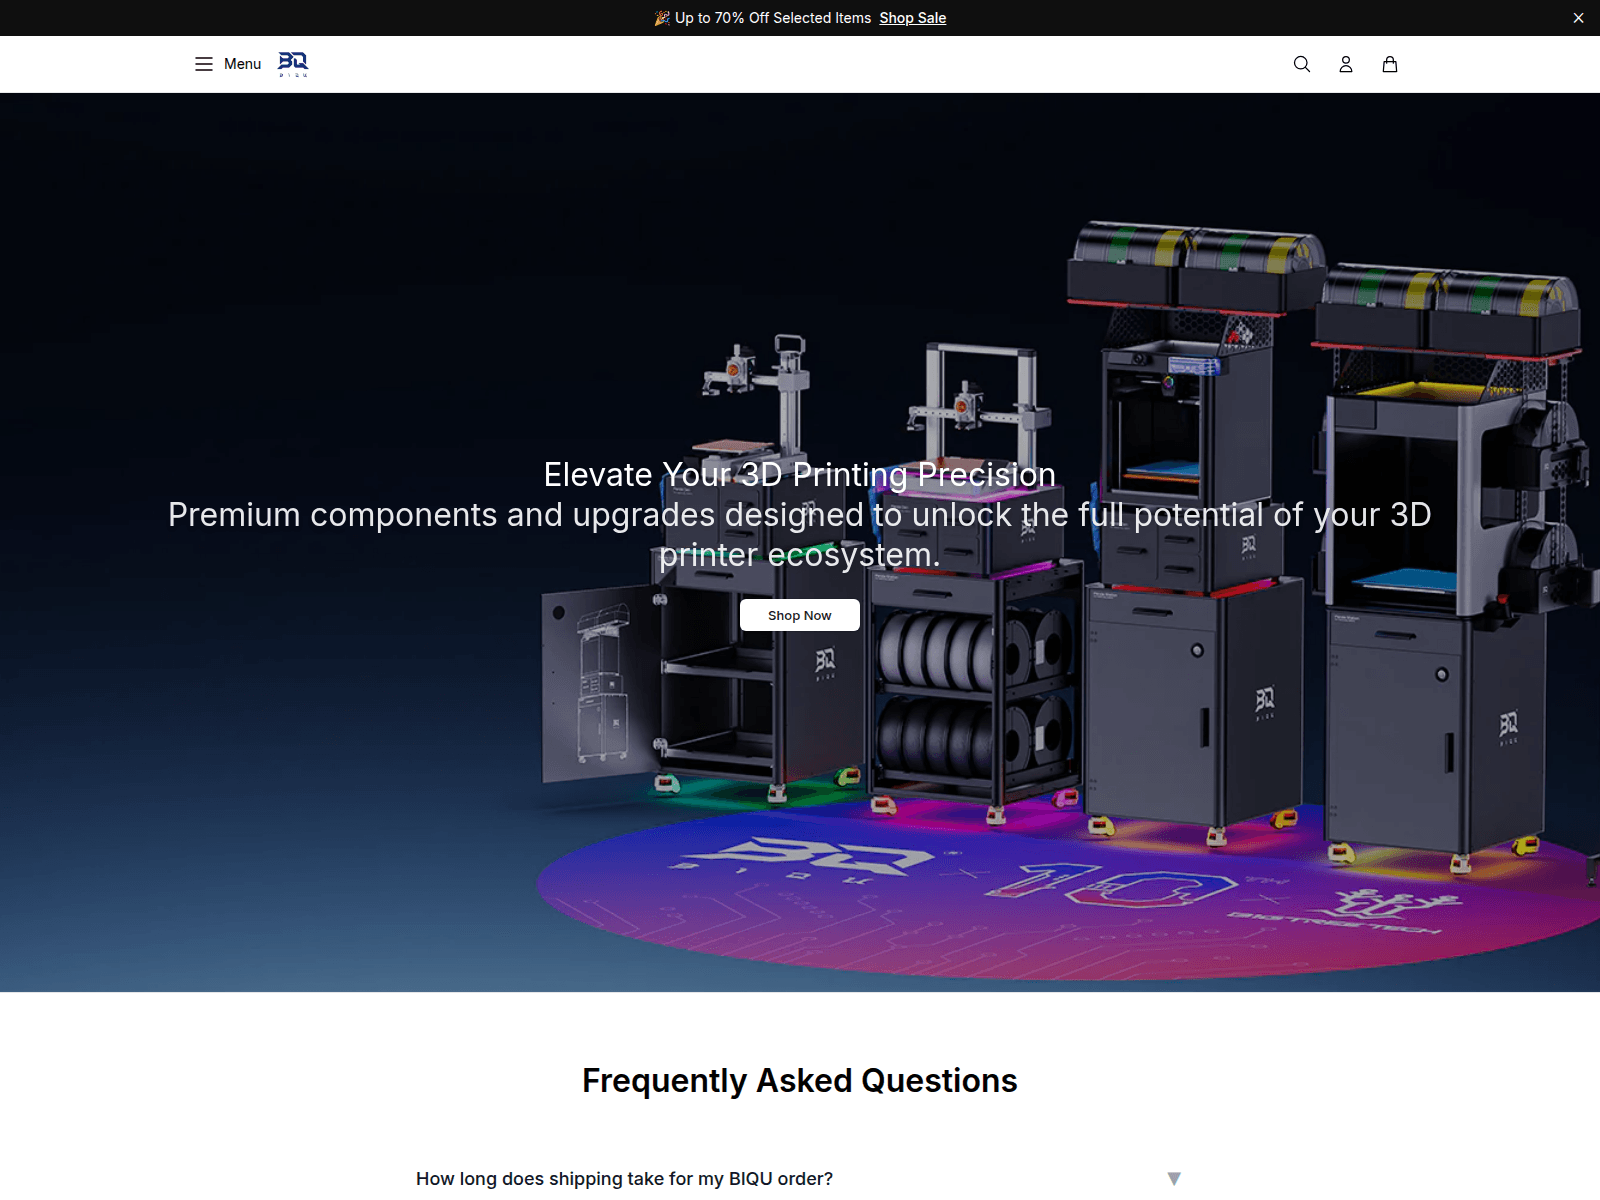Open the search magnifier icon
The height and width of the screenshot is (1200, 1600).
click(1302, 64)
